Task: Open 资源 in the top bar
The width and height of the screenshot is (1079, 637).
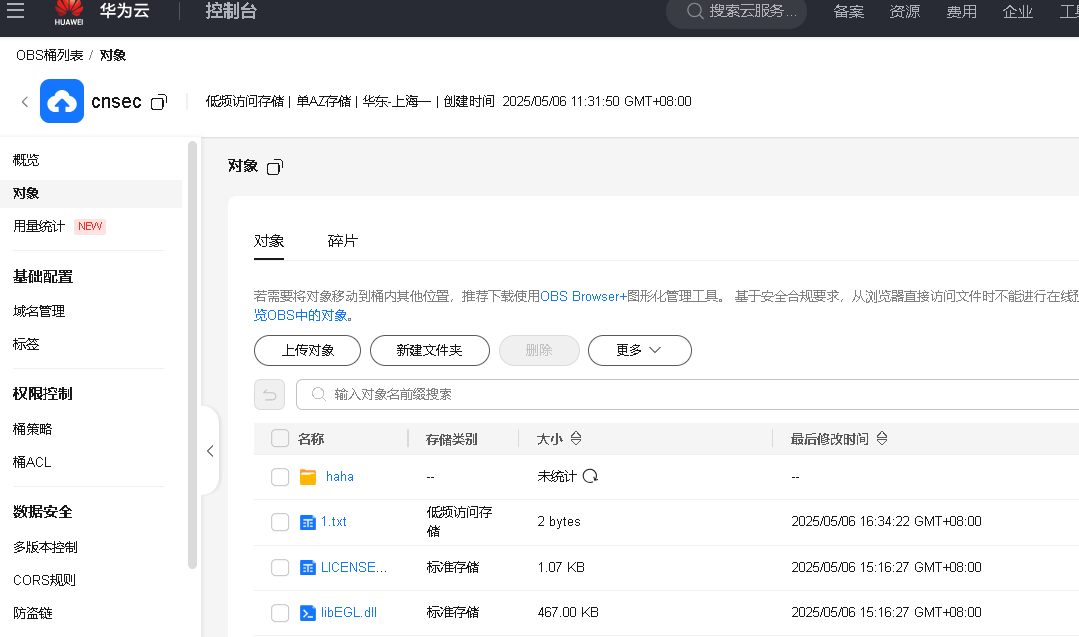Action: tap(905, 12)
